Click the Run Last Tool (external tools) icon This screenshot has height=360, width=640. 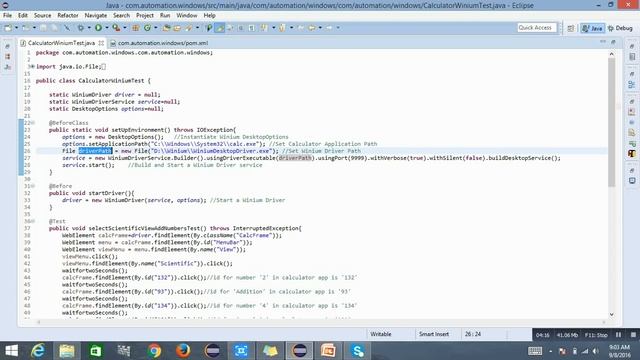116,28
